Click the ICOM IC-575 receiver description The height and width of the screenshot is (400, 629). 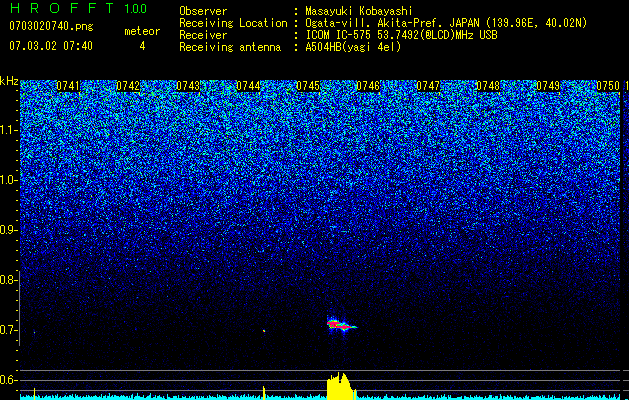point(401,35)
